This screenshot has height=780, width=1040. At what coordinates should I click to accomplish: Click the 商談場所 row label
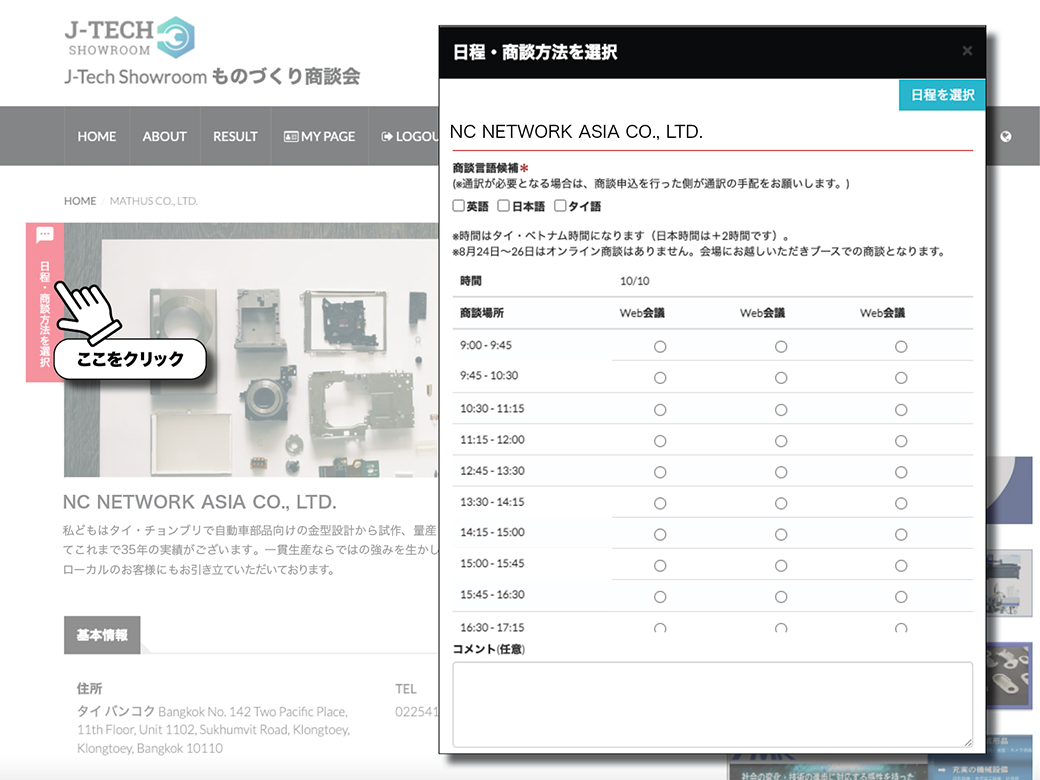482,313
